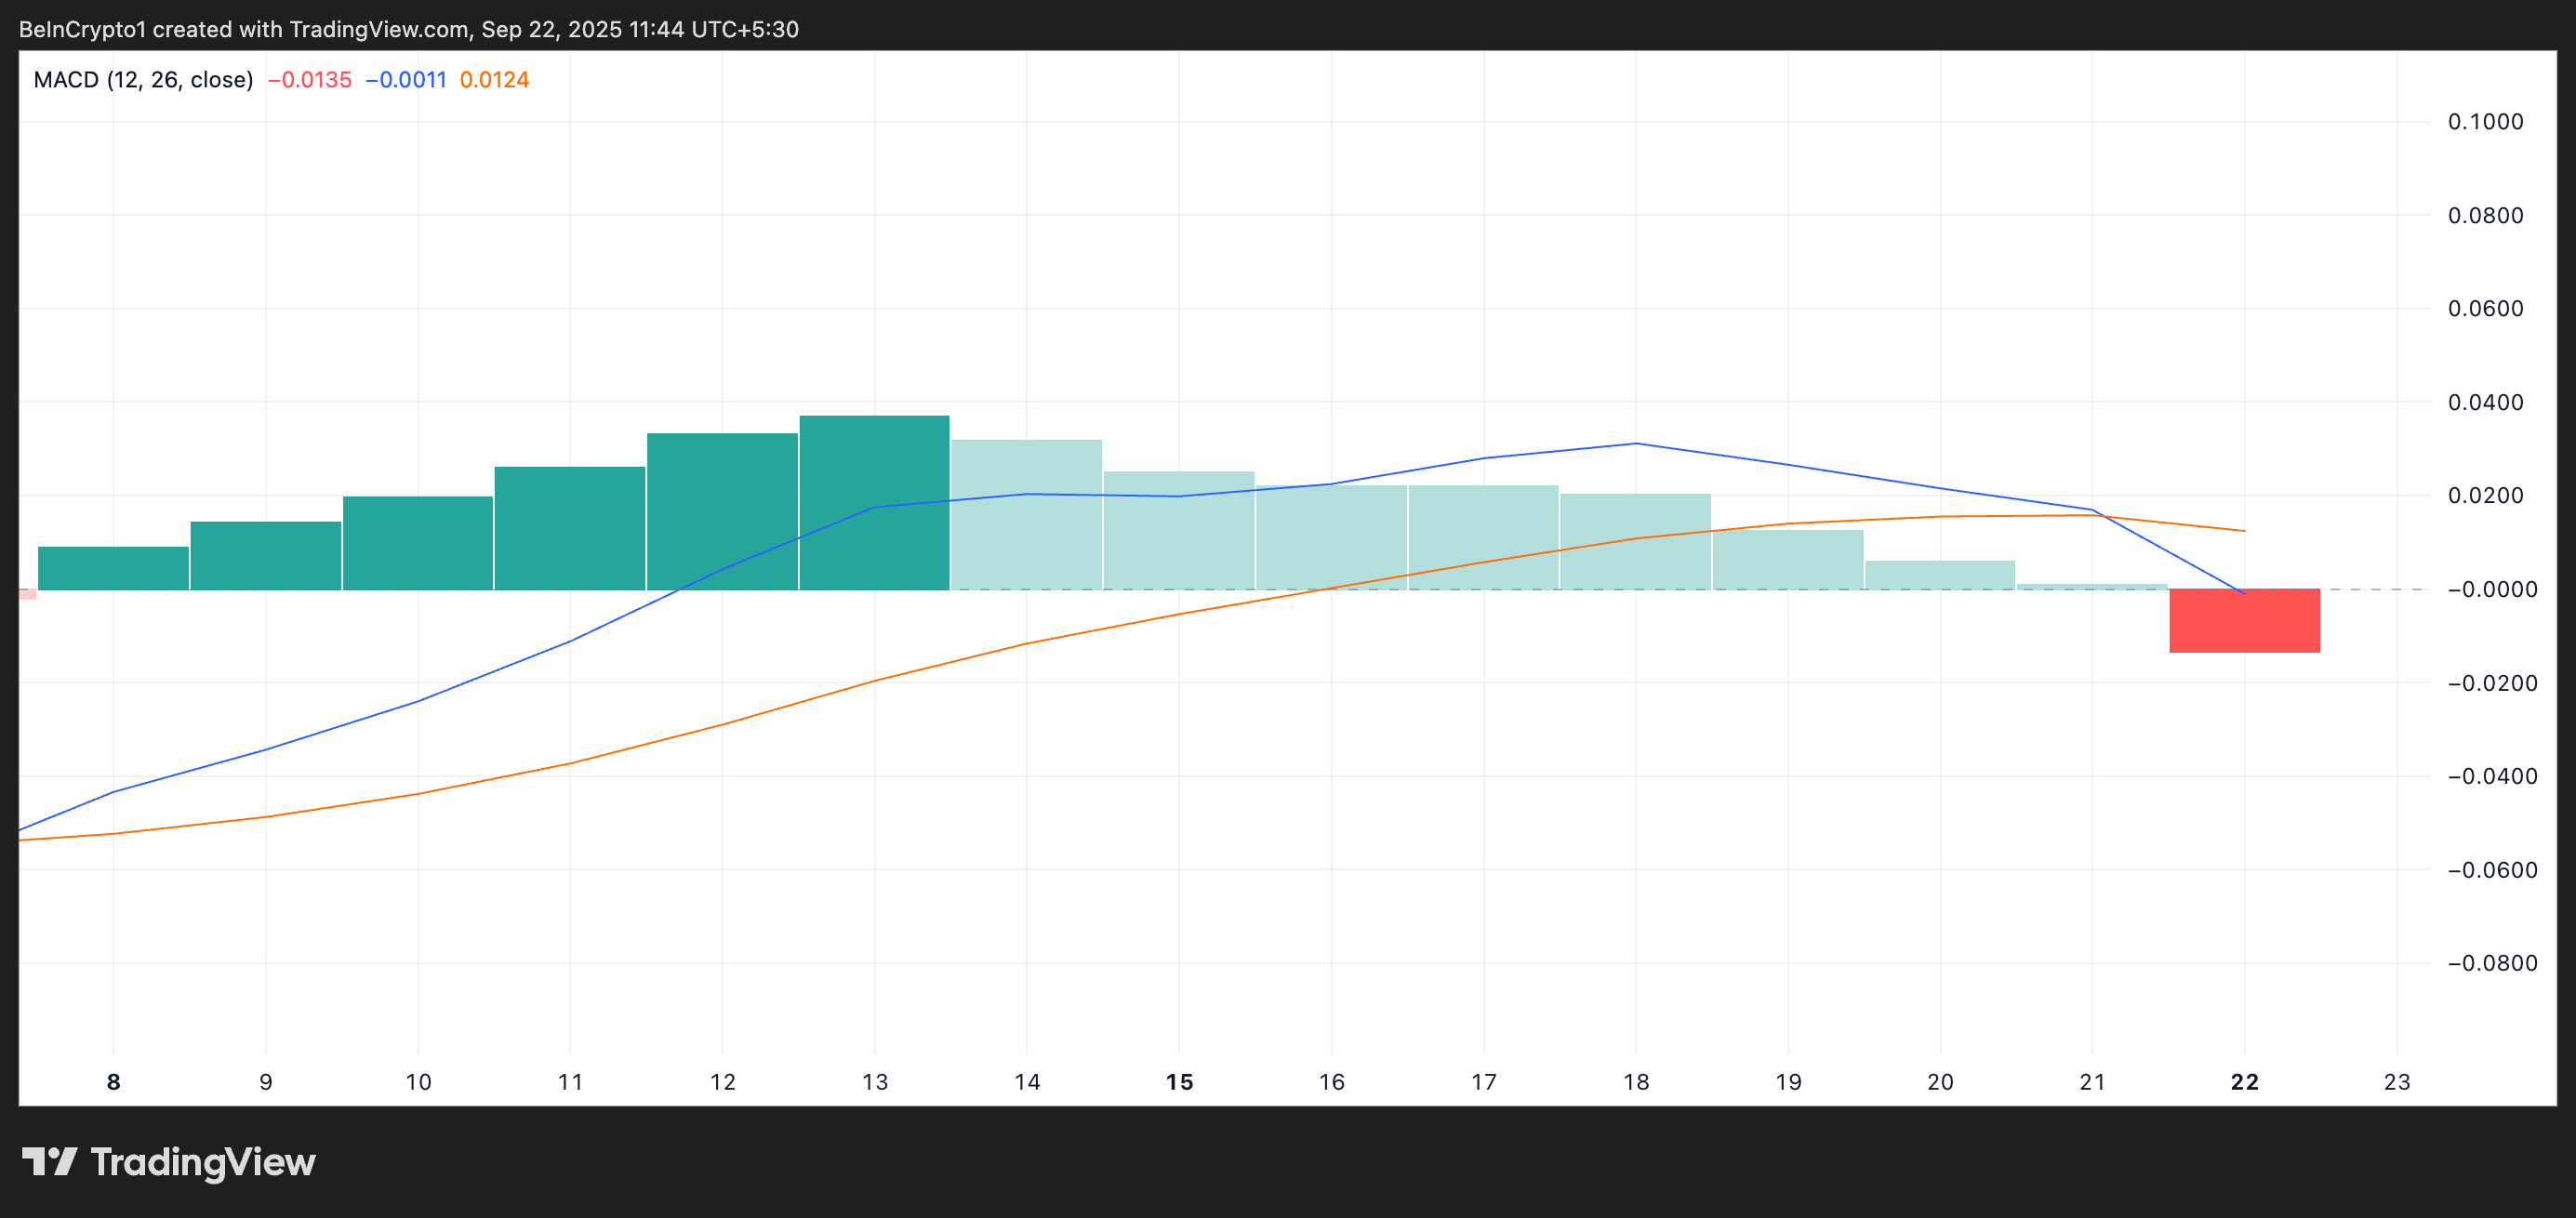Click the red histogram bar at day 22
This screenshot has width=2576, height=1218.
coord(2244,621)
